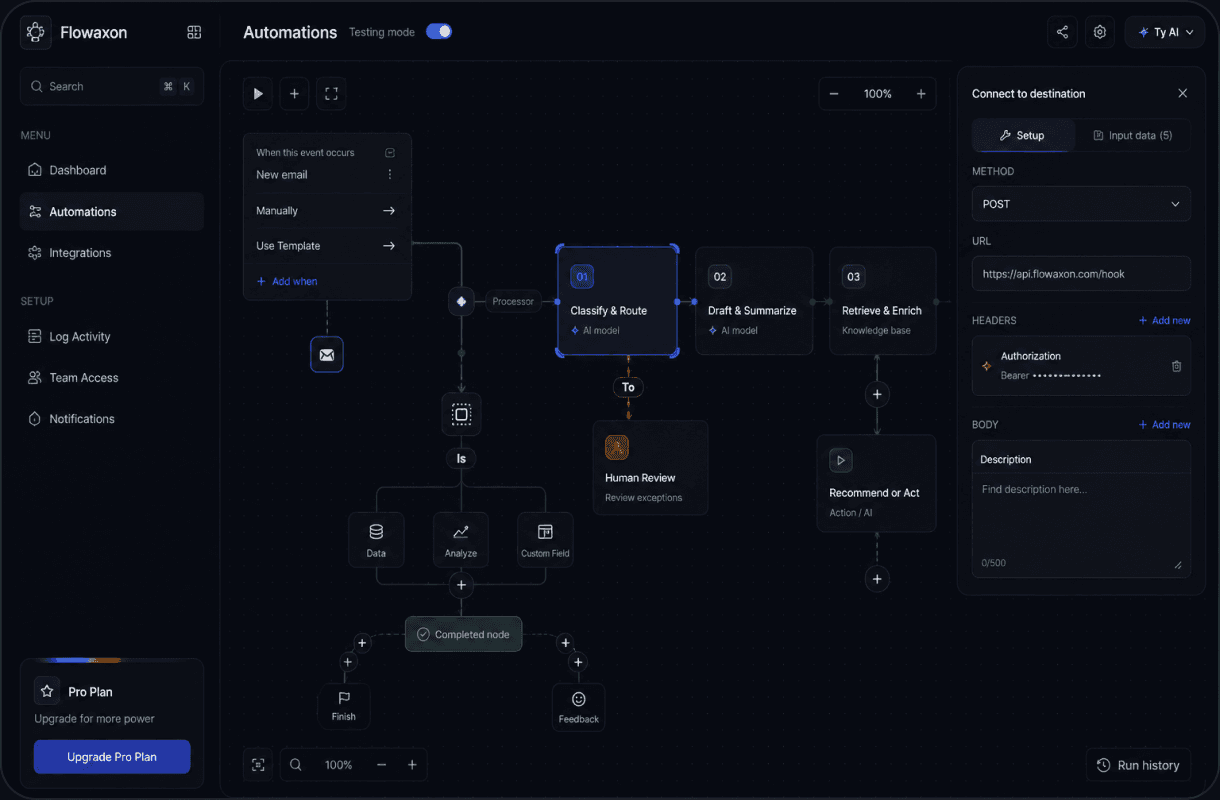Open Log Activity in sidebar
The image size is (1220, 800).
tap(112, 336)
